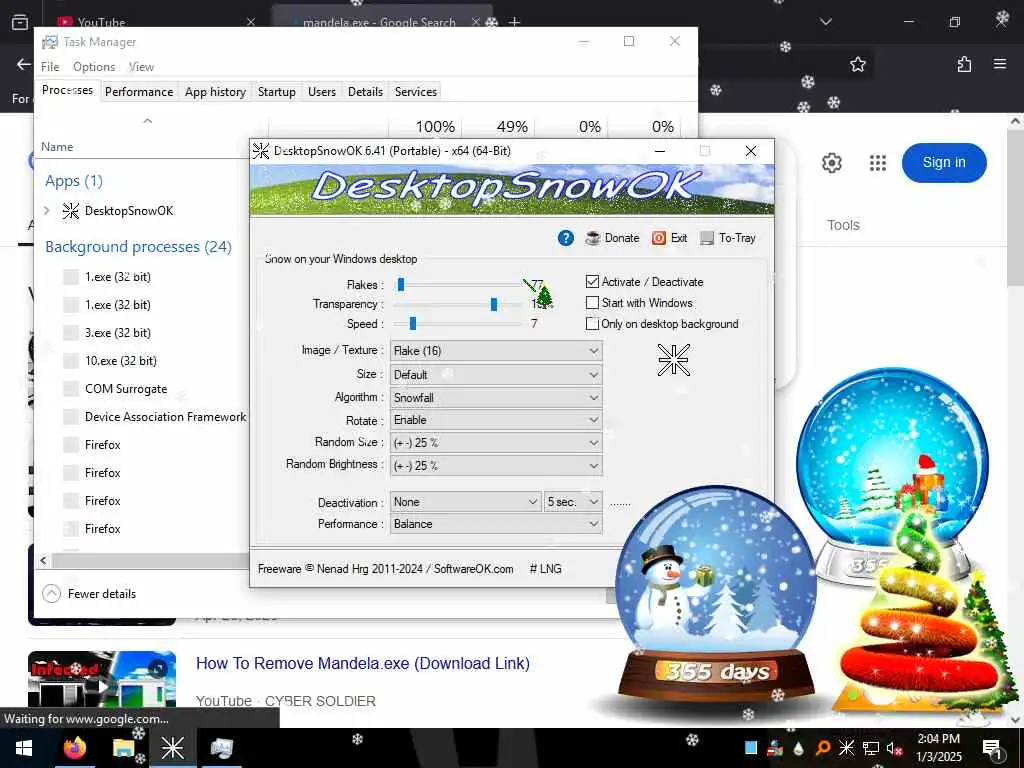Screen dimensions: 1024x768
Task: Click the water drop tray icon
Action: pos(799,748)
